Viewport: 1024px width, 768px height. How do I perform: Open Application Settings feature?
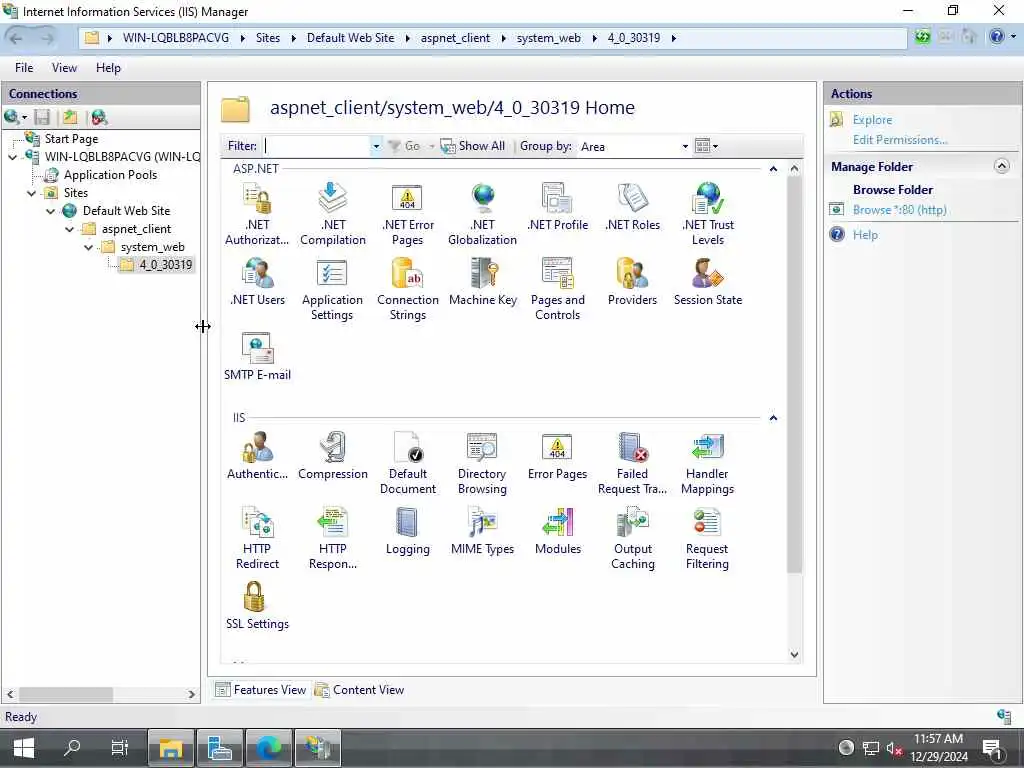click(x=332, y=289)
